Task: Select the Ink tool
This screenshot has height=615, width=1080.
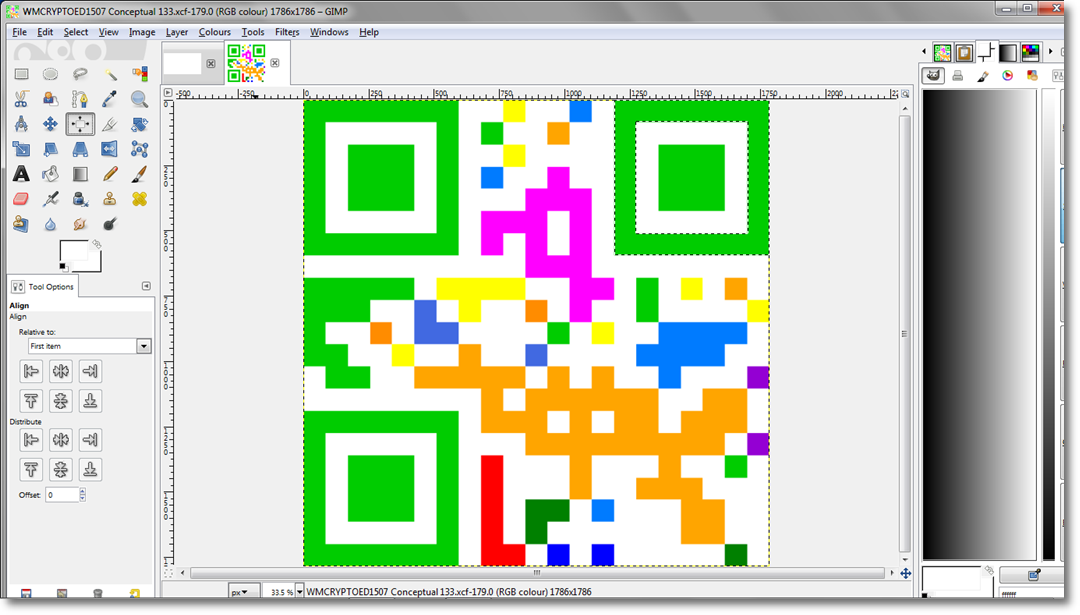Action: click(80, 199)
